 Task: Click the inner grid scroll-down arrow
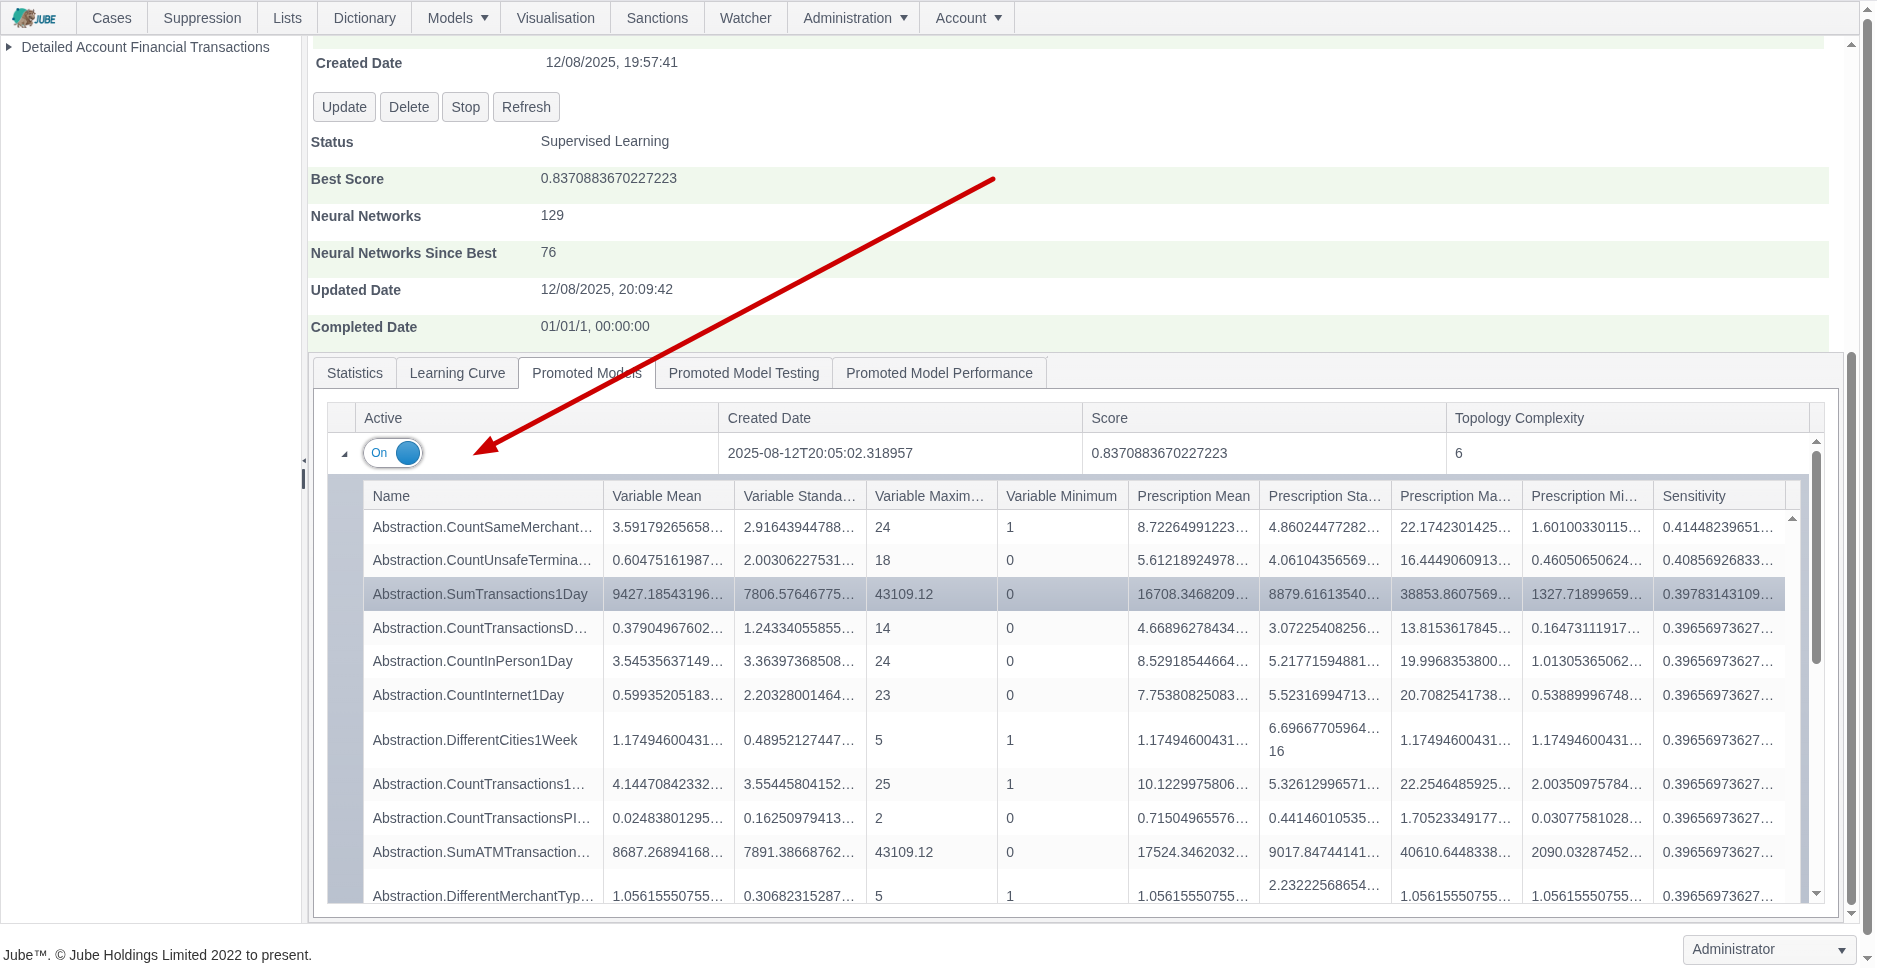tap(1816, 894)
